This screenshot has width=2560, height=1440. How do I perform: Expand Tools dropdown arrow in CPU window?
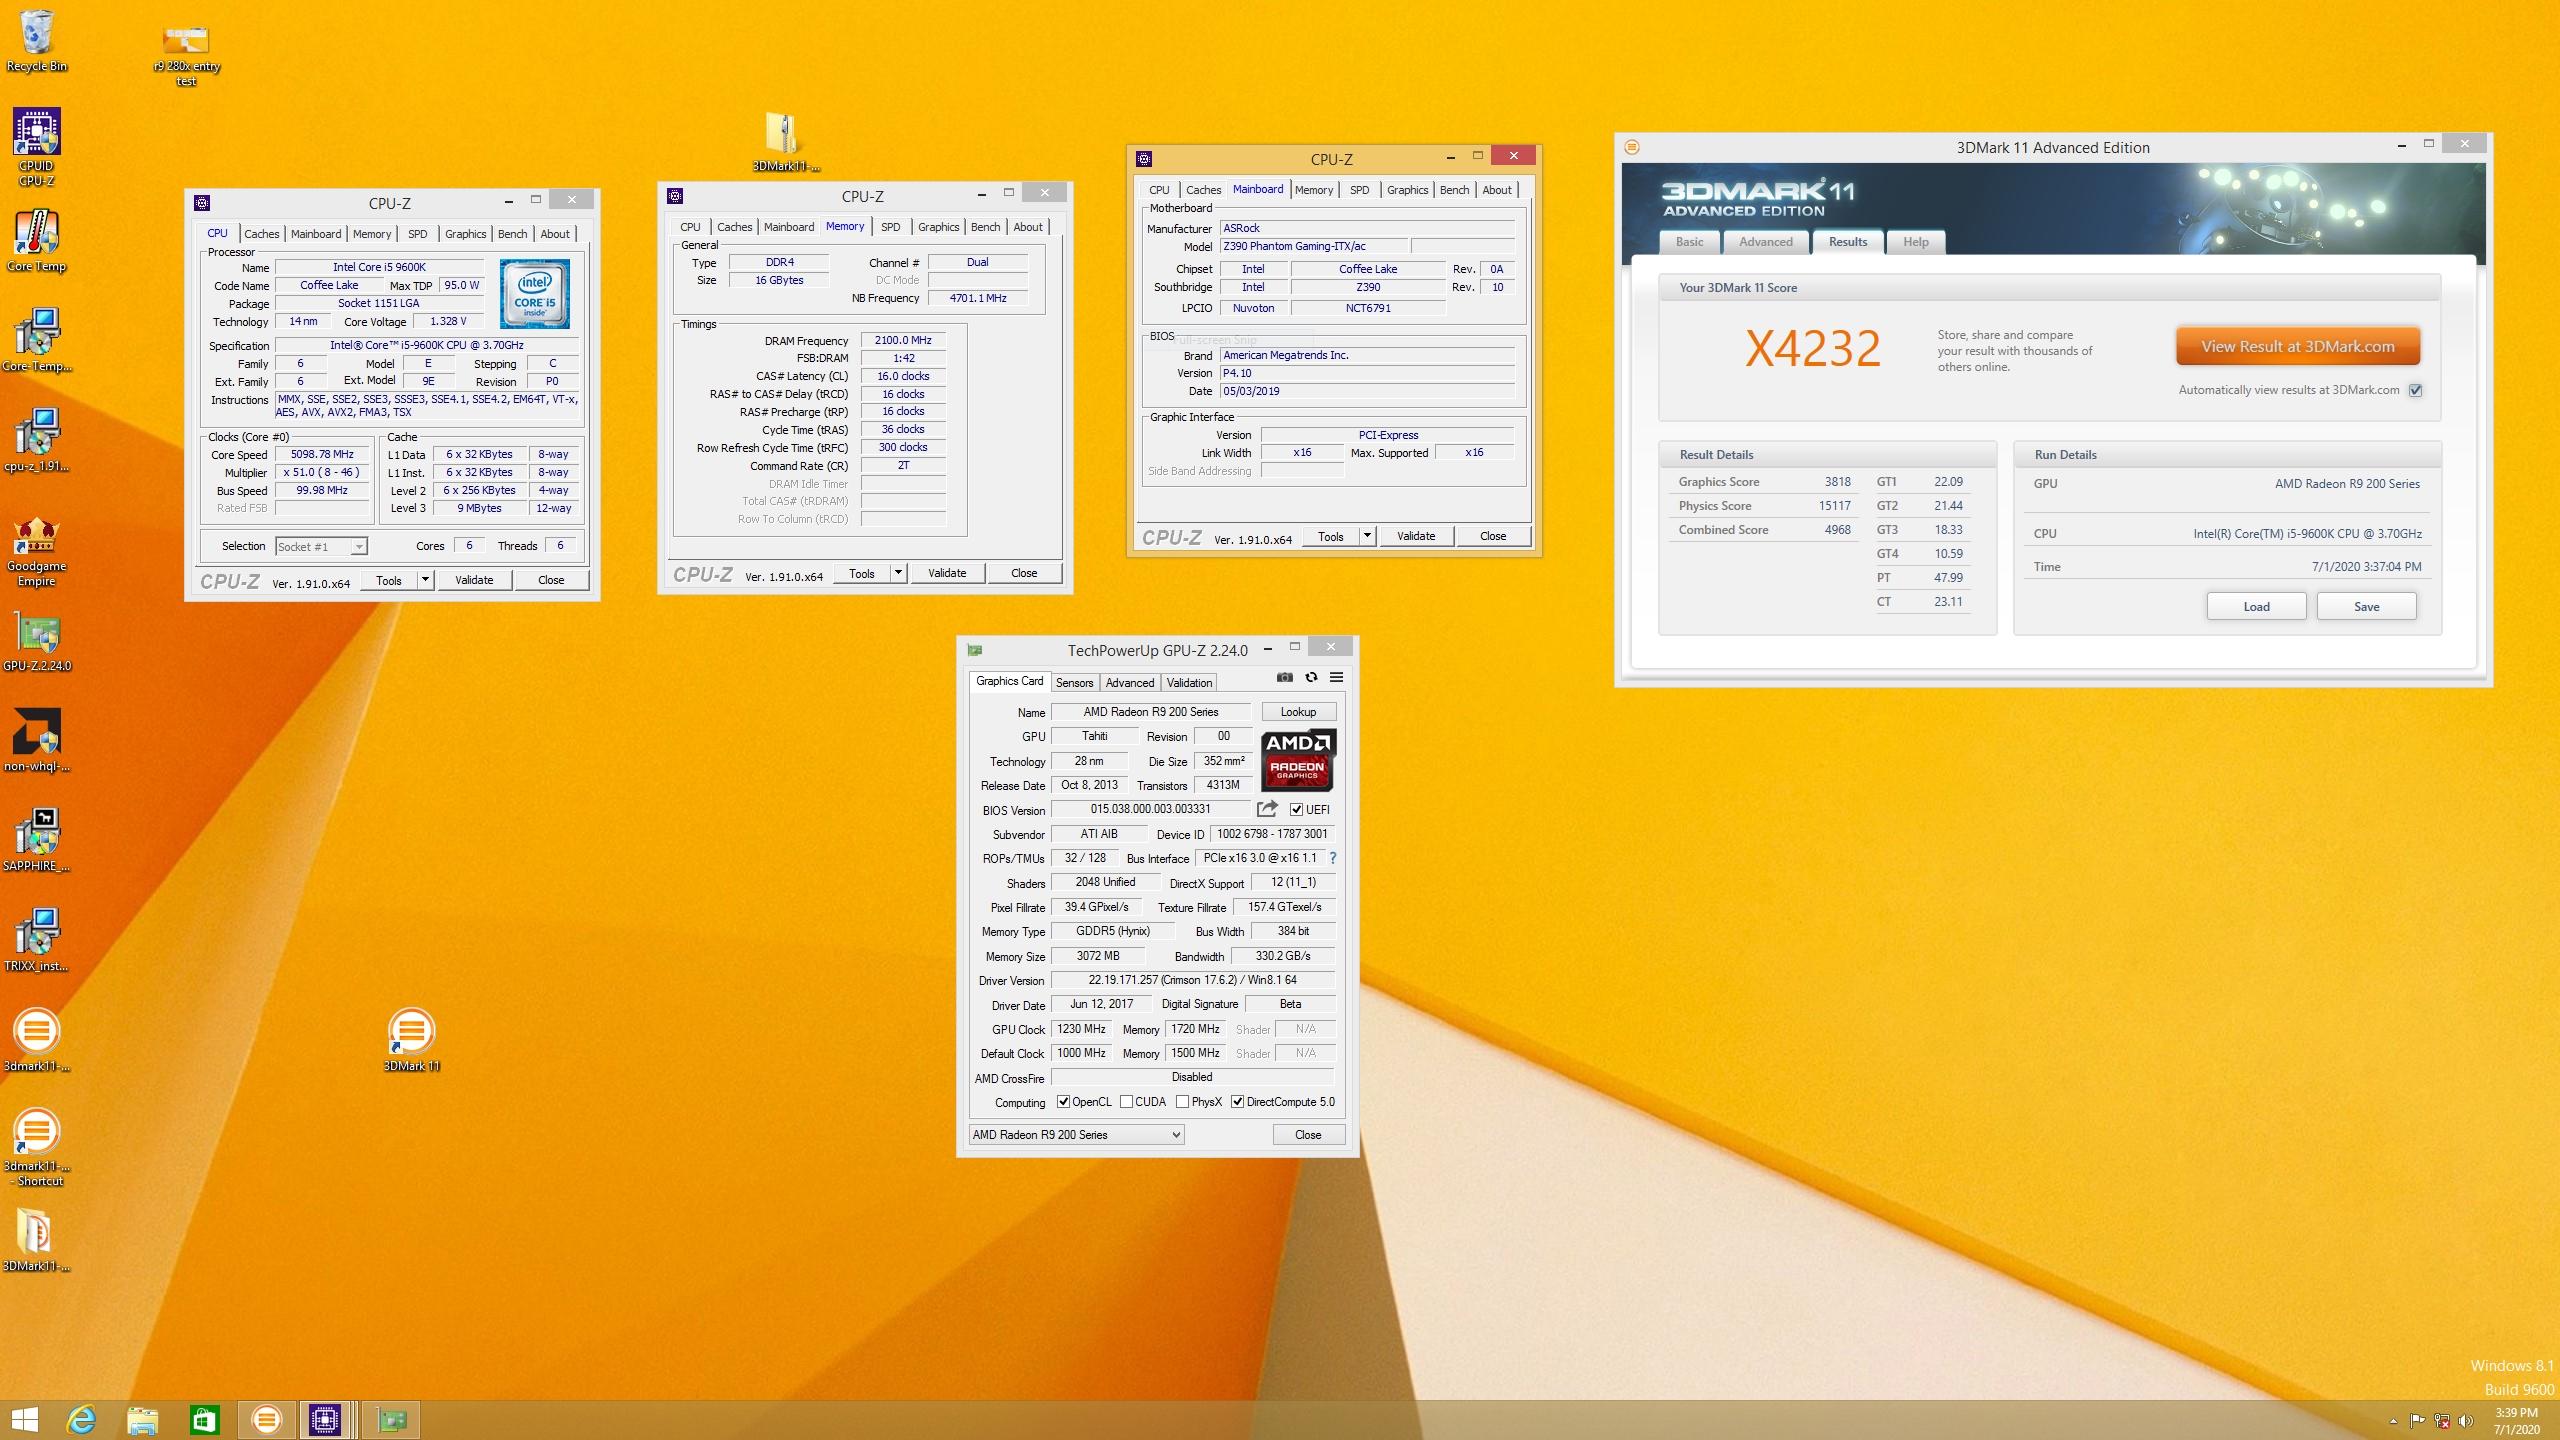click(425, 580)
